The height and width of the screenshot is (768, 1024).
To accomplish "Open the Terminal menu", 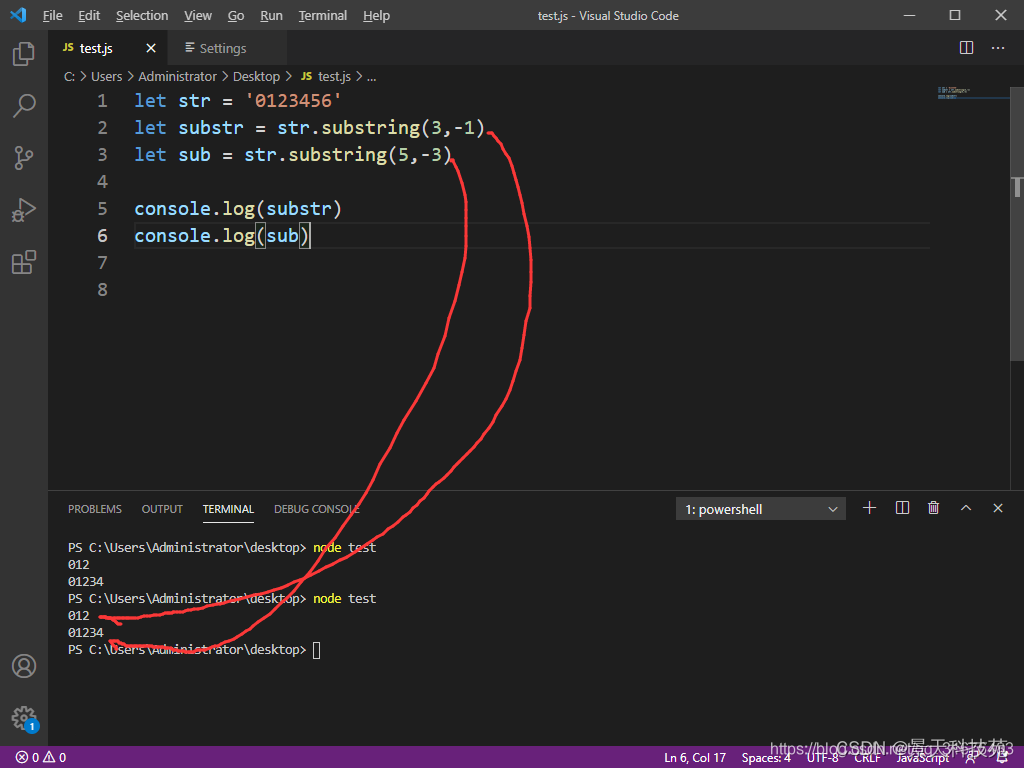I will (323, 16).
